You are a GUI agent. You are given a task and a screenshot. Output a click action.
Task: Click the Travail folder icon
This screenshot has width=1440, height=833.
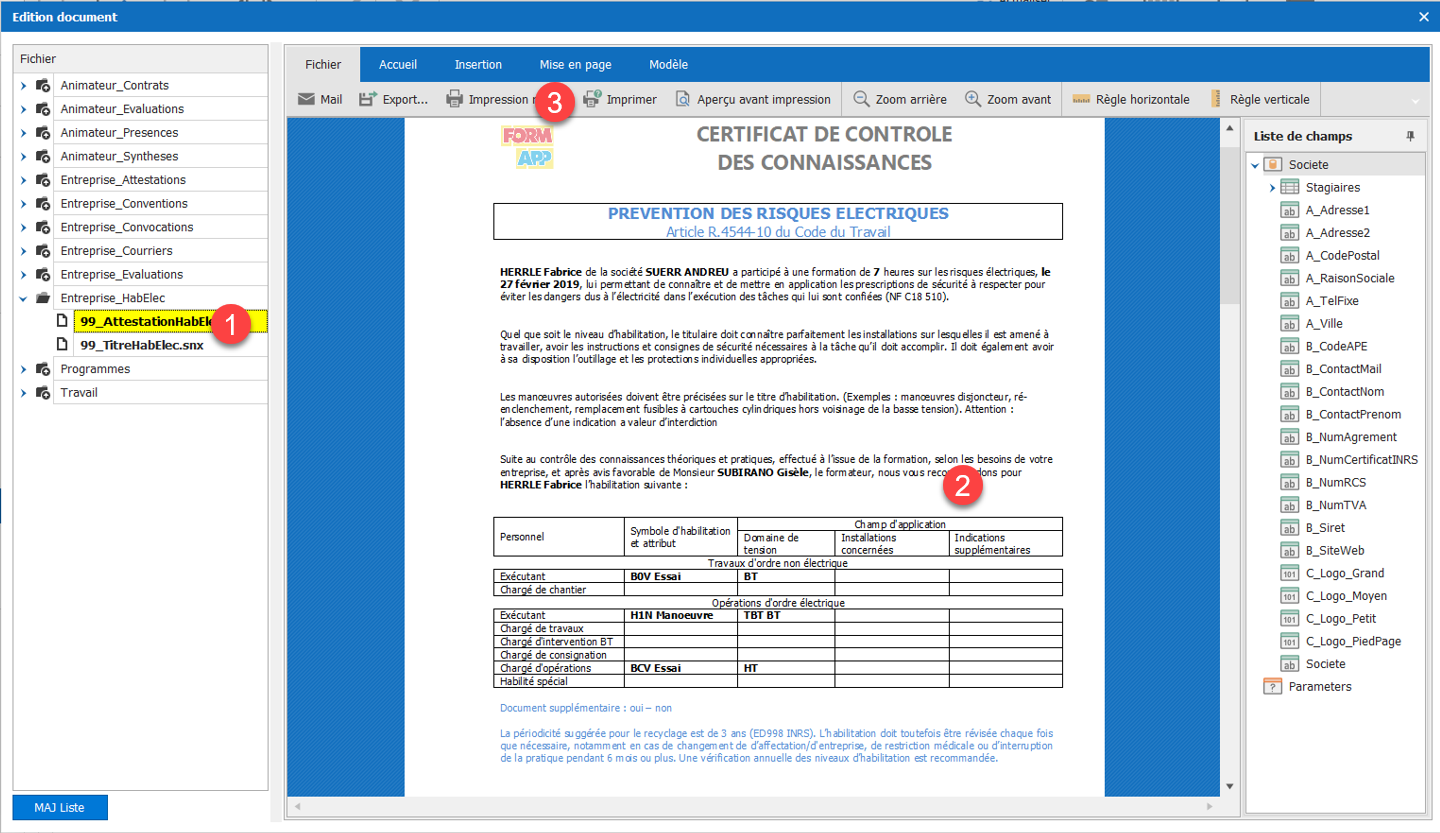point(43,393)
